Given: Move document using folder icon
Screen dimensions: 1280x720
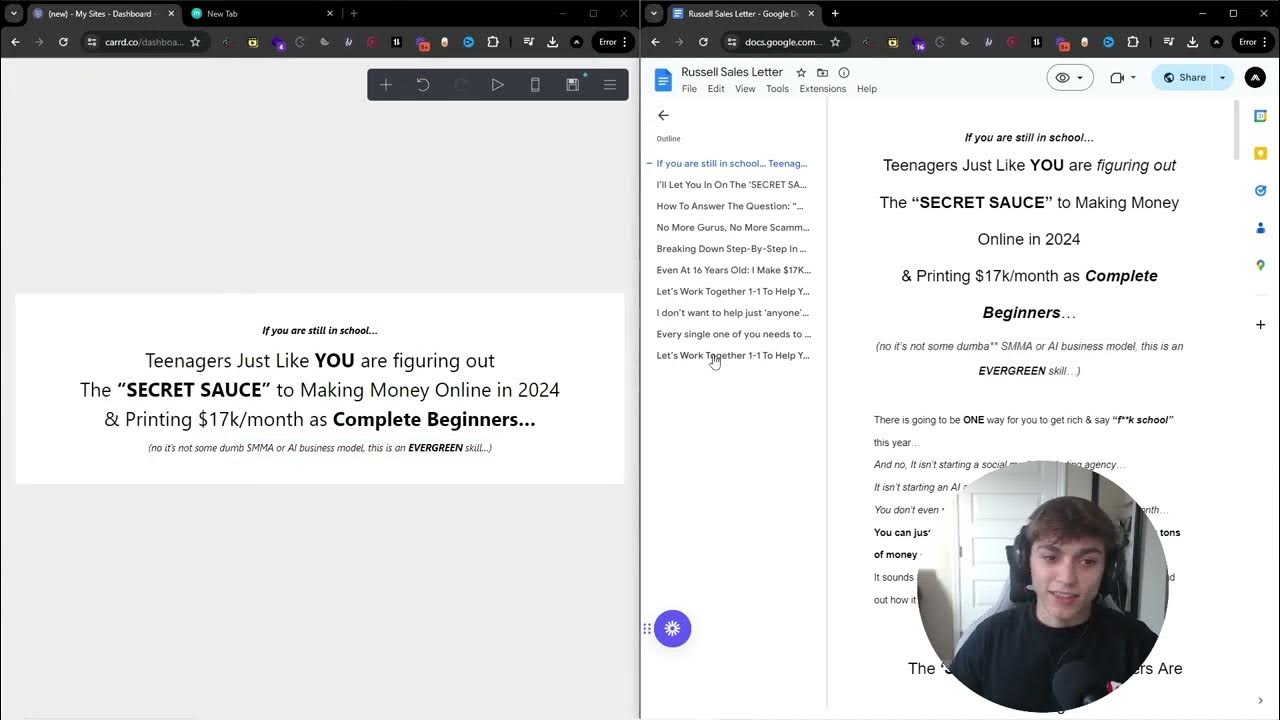Looking at the screenshot, I should 822,72.
